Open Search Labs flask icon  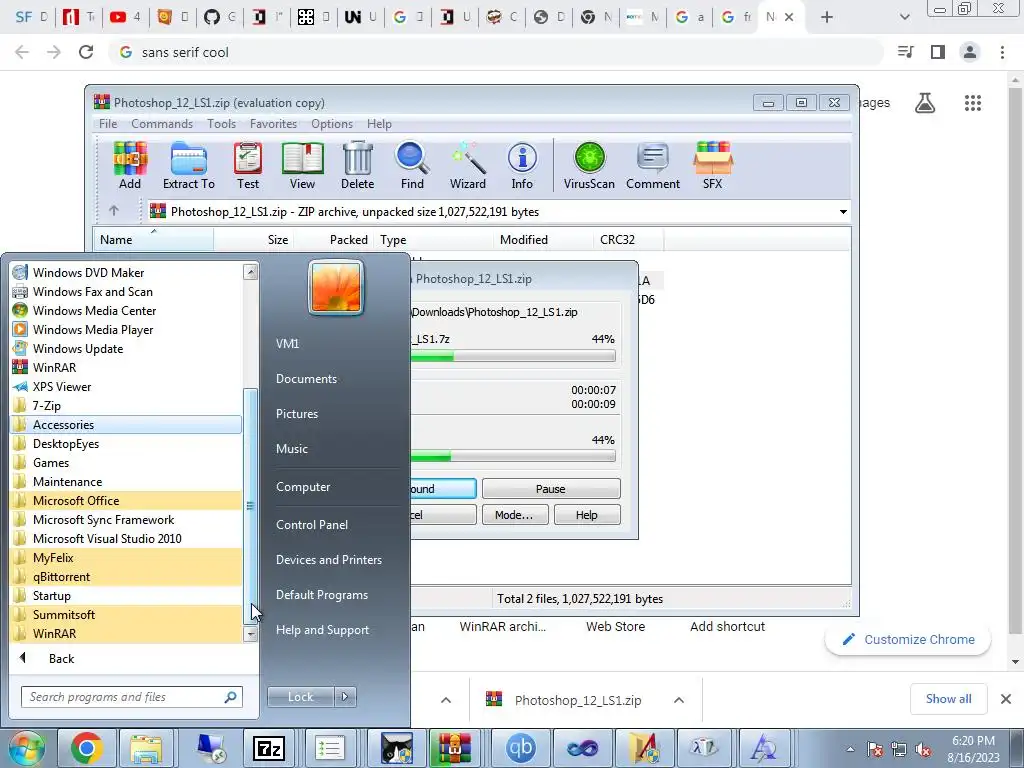coord(925,103)
